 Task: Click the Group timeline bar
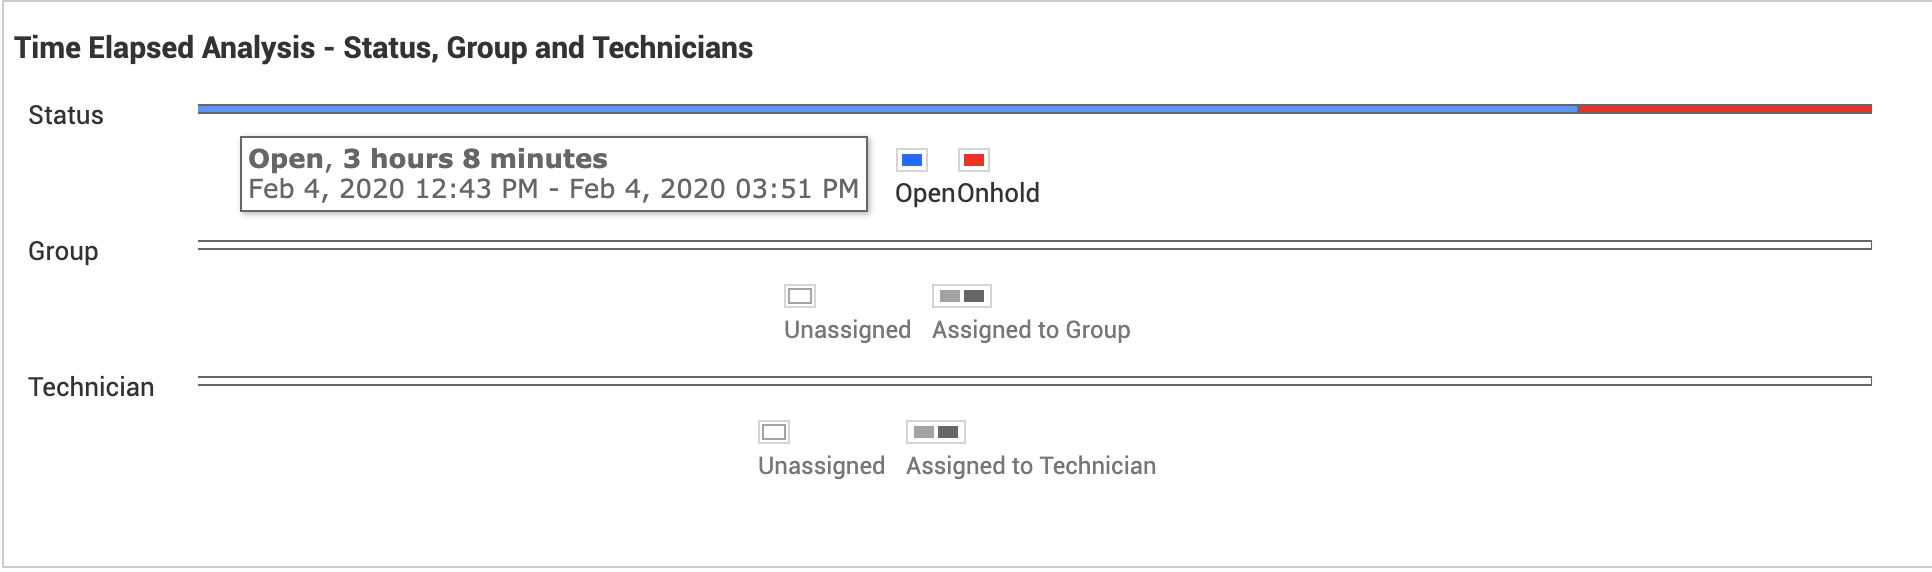1034,245
